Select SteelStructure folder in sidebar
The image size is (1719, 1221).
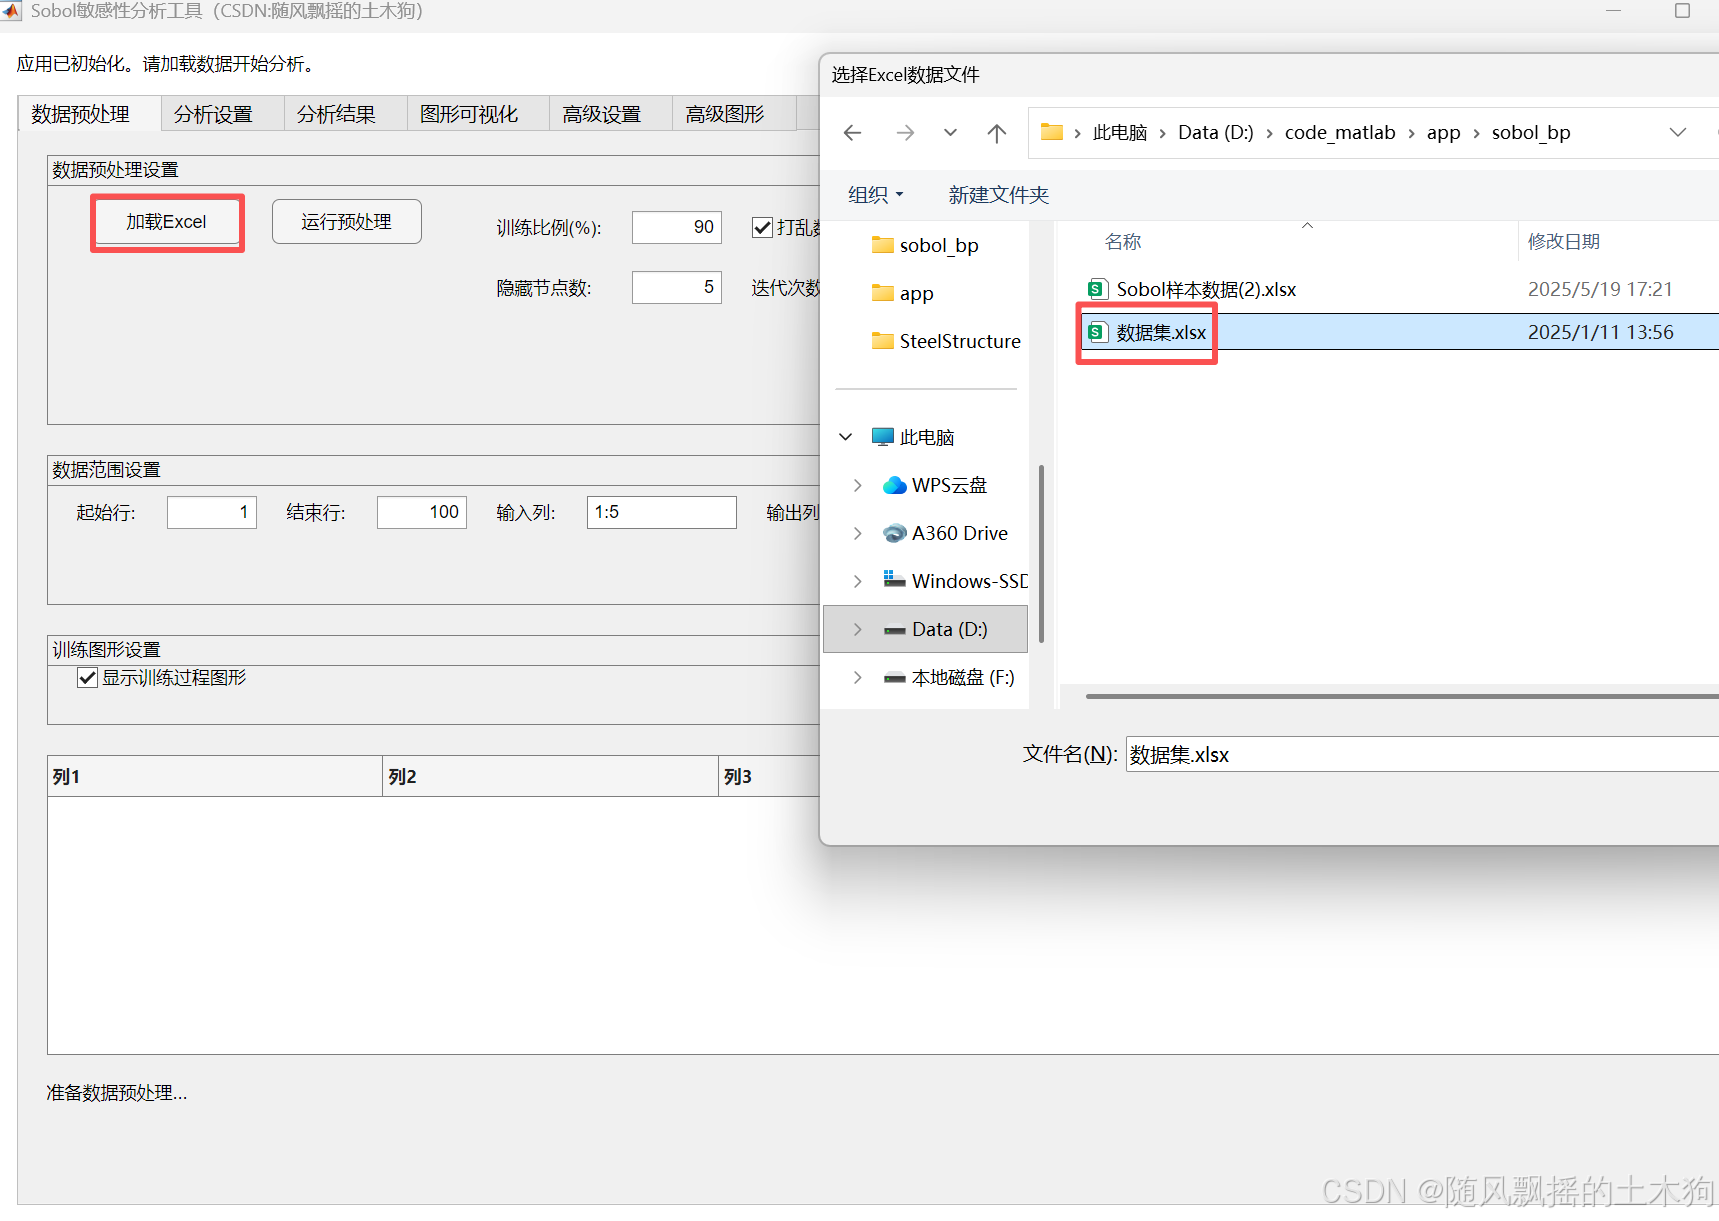point(946,341)
